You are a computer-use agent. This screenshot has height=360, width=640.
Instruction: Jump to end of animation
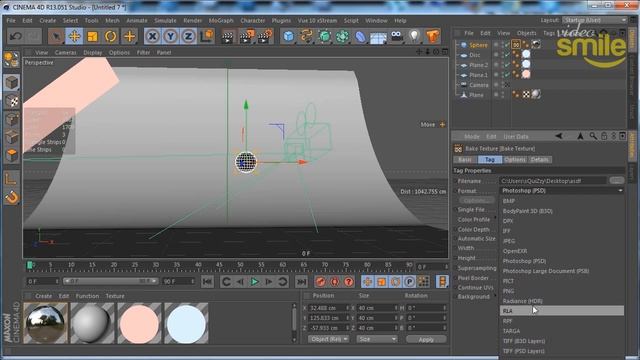point(301,281)
